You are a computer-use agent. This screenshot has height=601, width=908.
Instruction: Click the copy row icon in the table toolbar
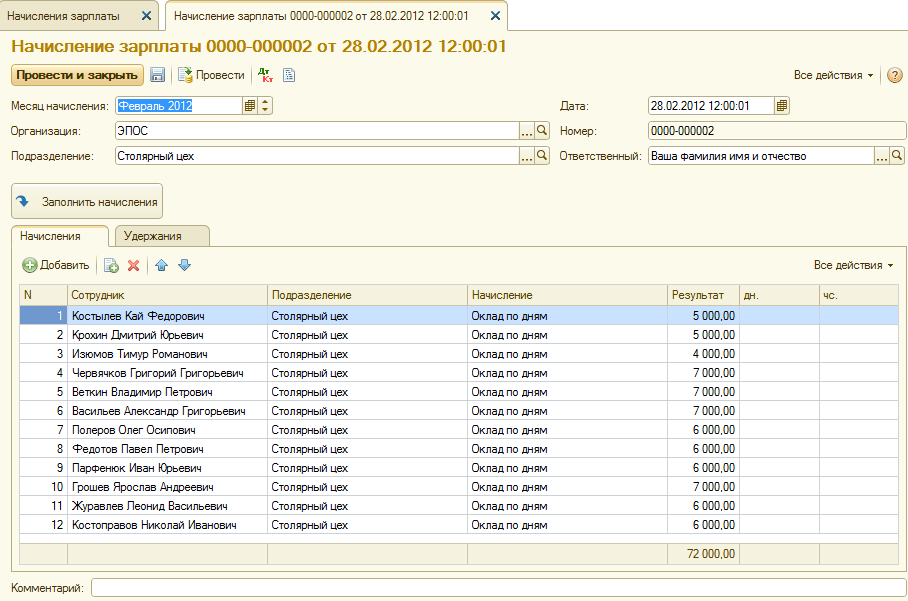point(111,265)
